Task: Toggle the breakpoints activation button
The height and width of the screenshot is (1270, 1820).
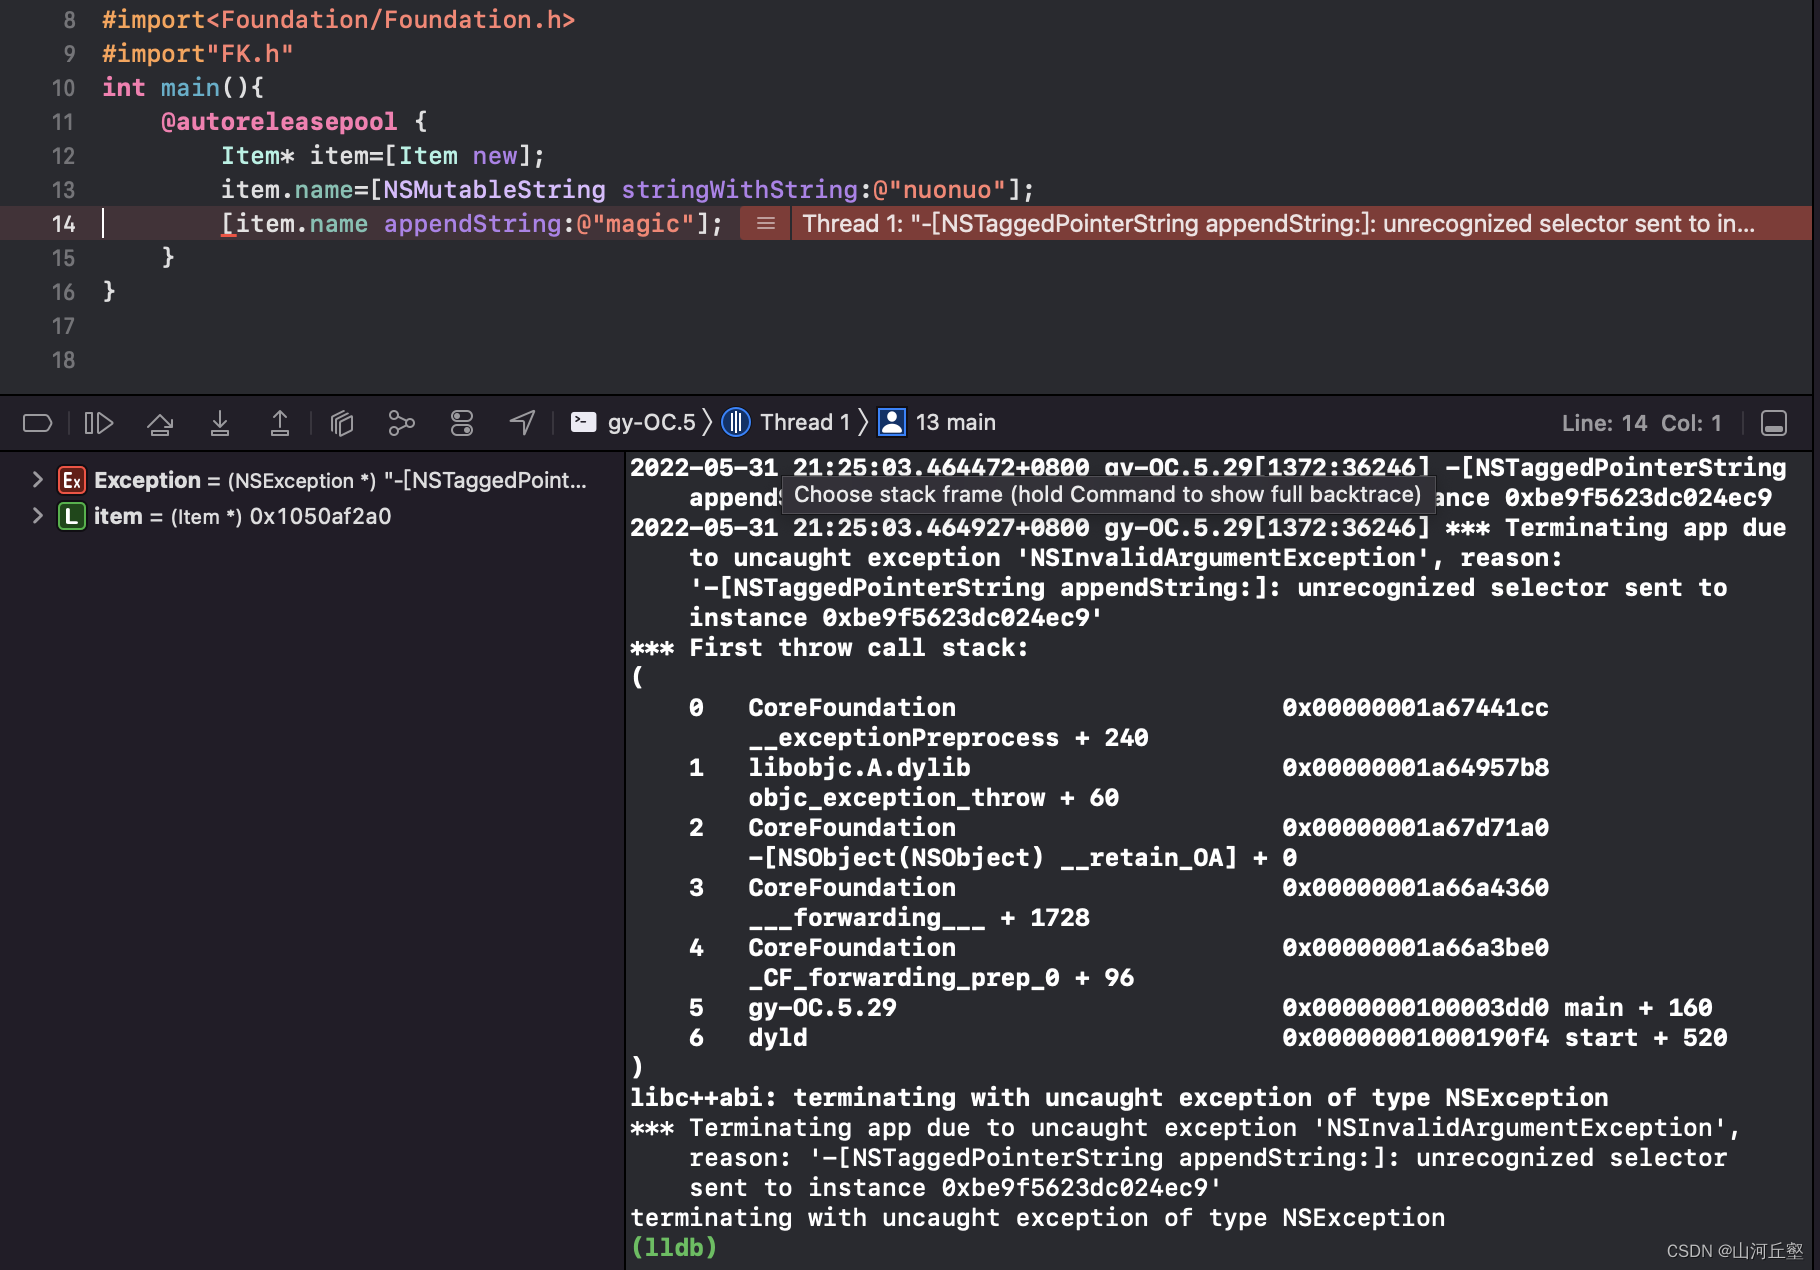Action: [37, 423]
